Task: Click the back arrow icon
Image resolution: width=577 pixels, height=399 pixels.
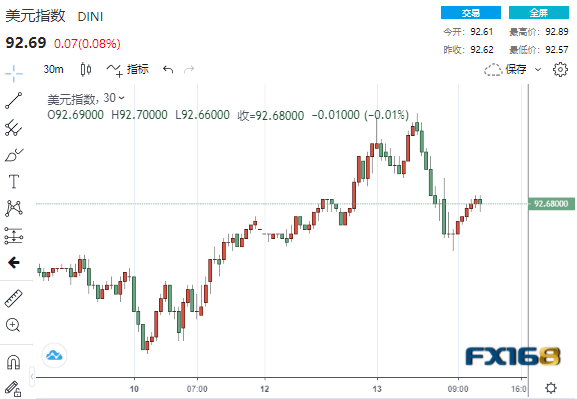Action: [14, 262]
